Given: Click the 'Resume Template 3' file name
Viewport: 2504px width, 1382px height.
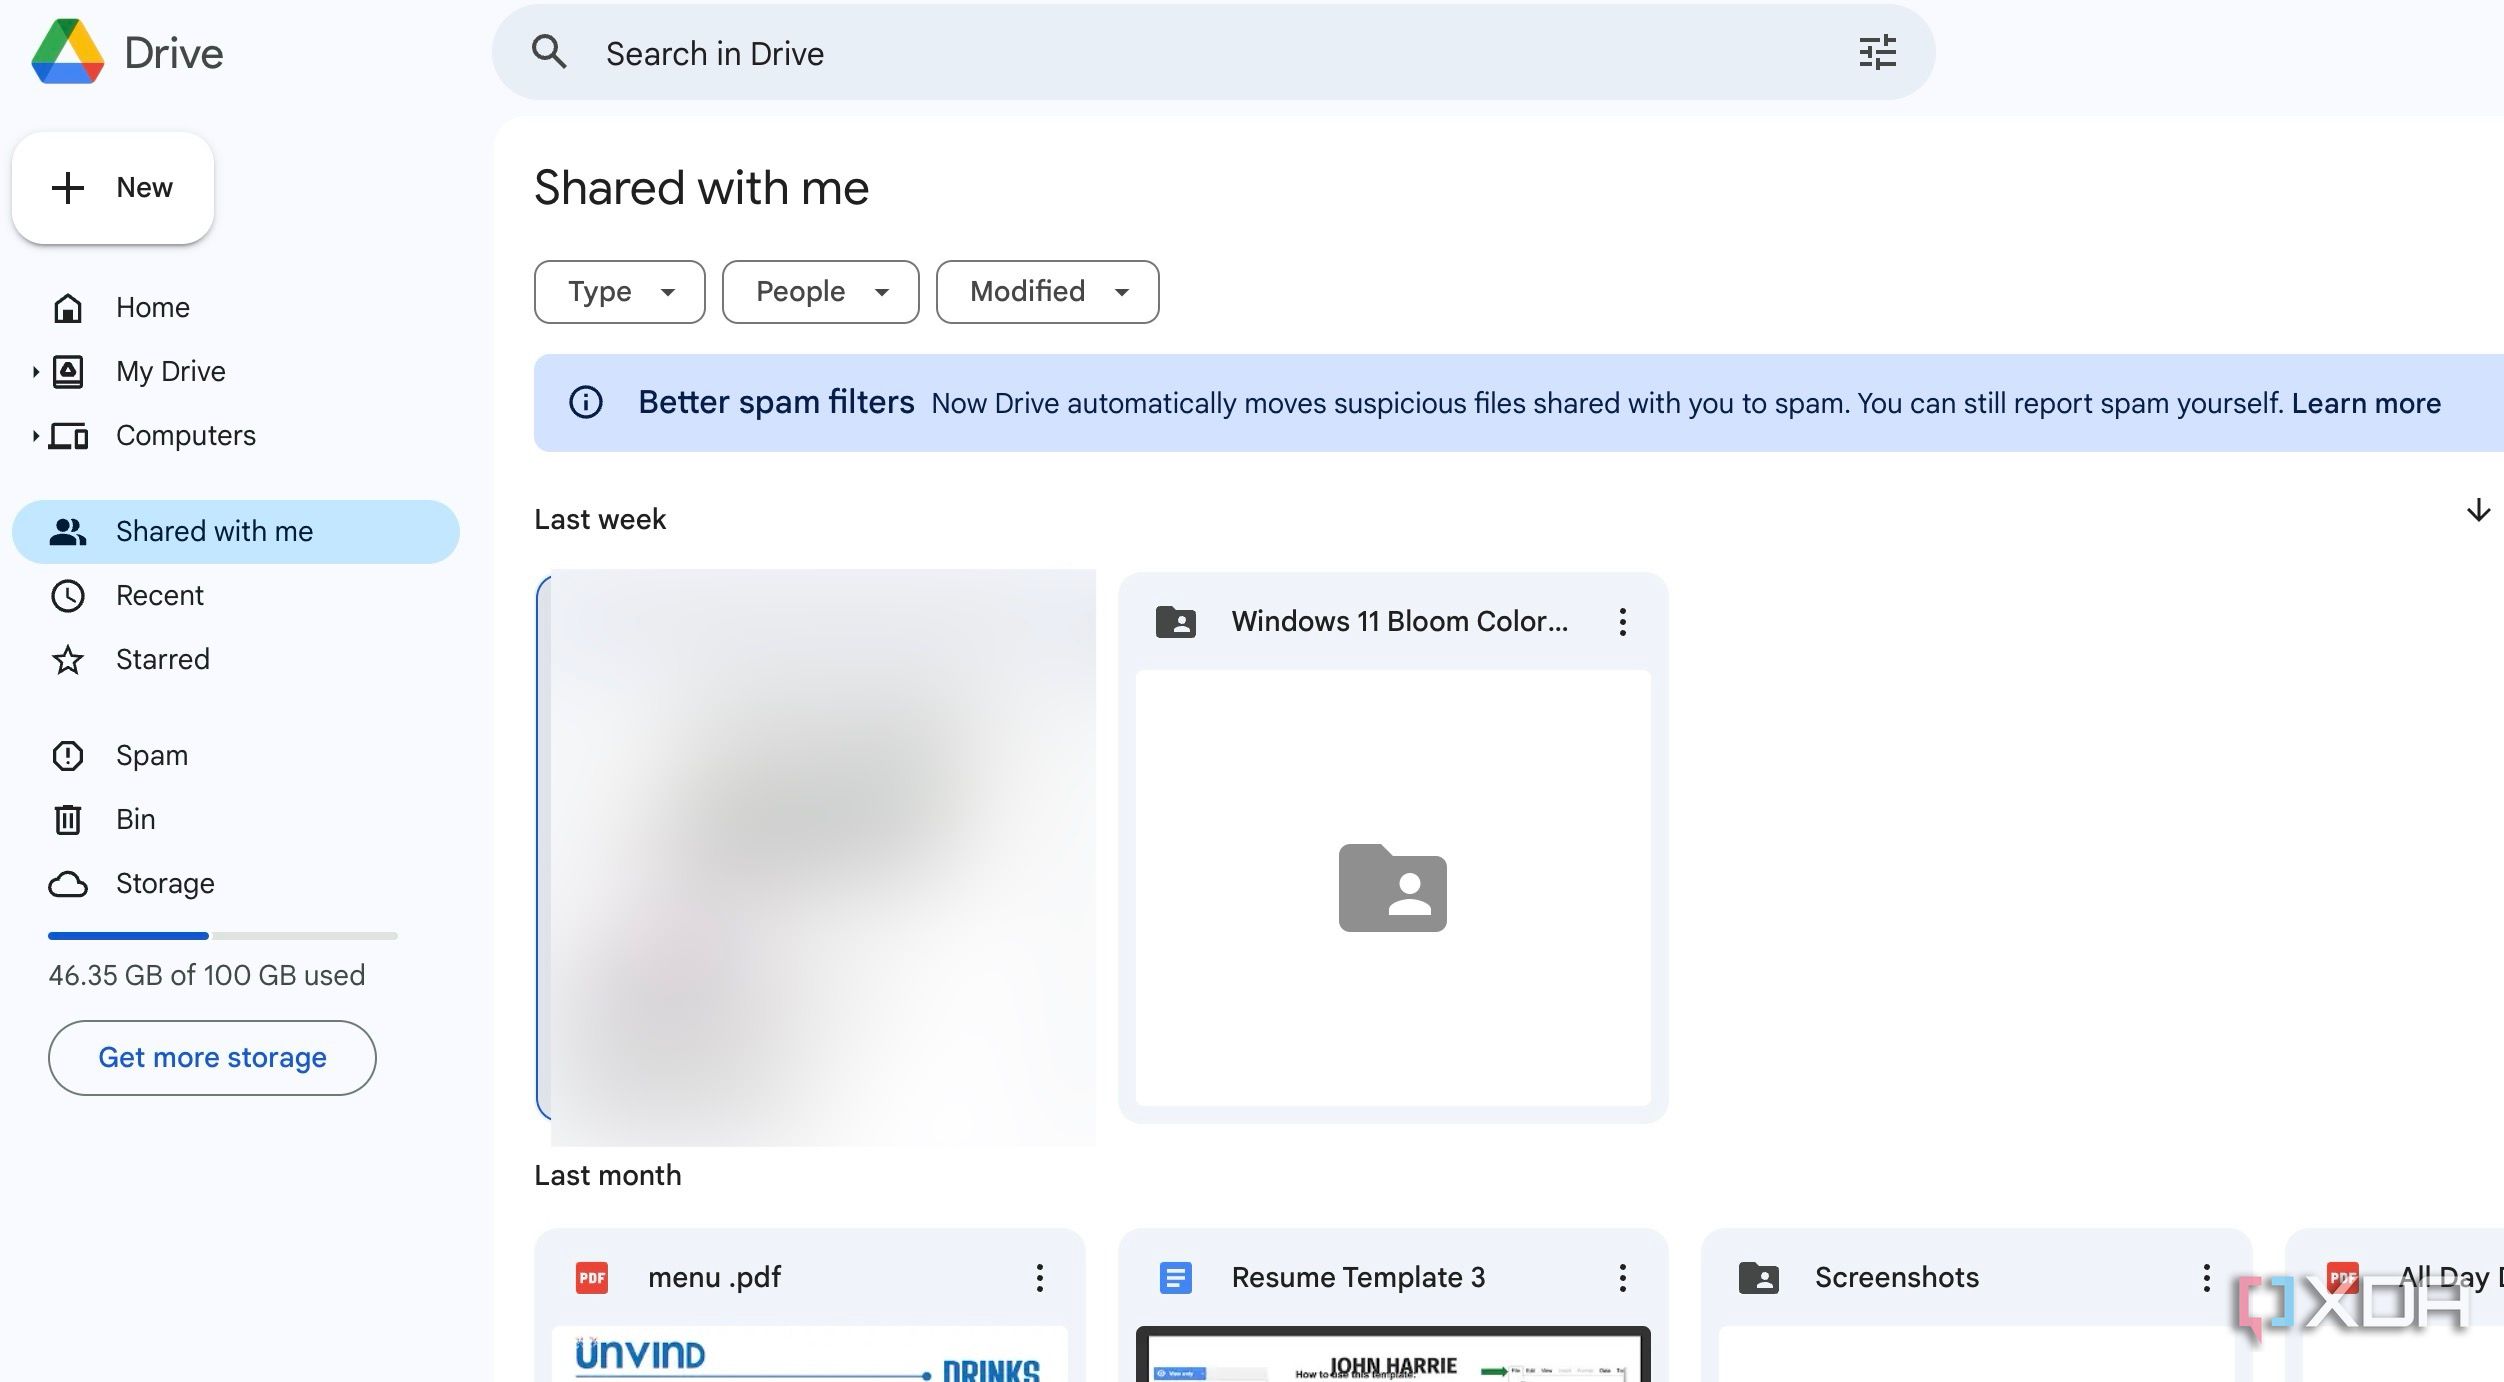Looking at the screenshot, I should click(x=1358, y=1278).
